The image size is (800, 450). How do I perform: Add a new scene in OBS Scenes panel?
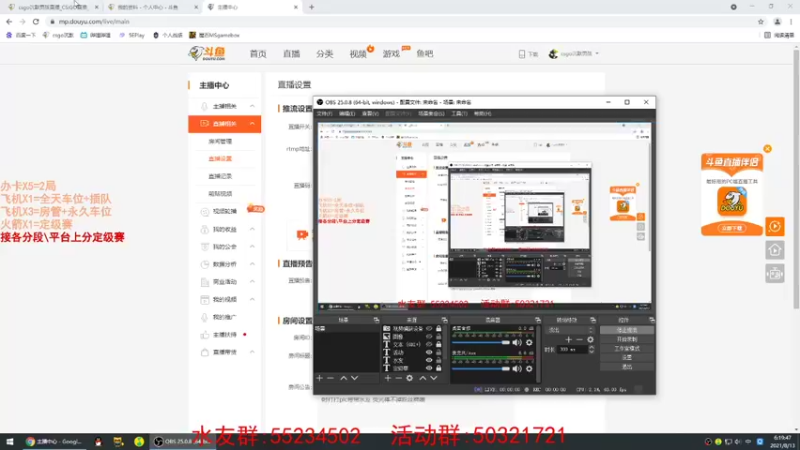click(319, 378)
